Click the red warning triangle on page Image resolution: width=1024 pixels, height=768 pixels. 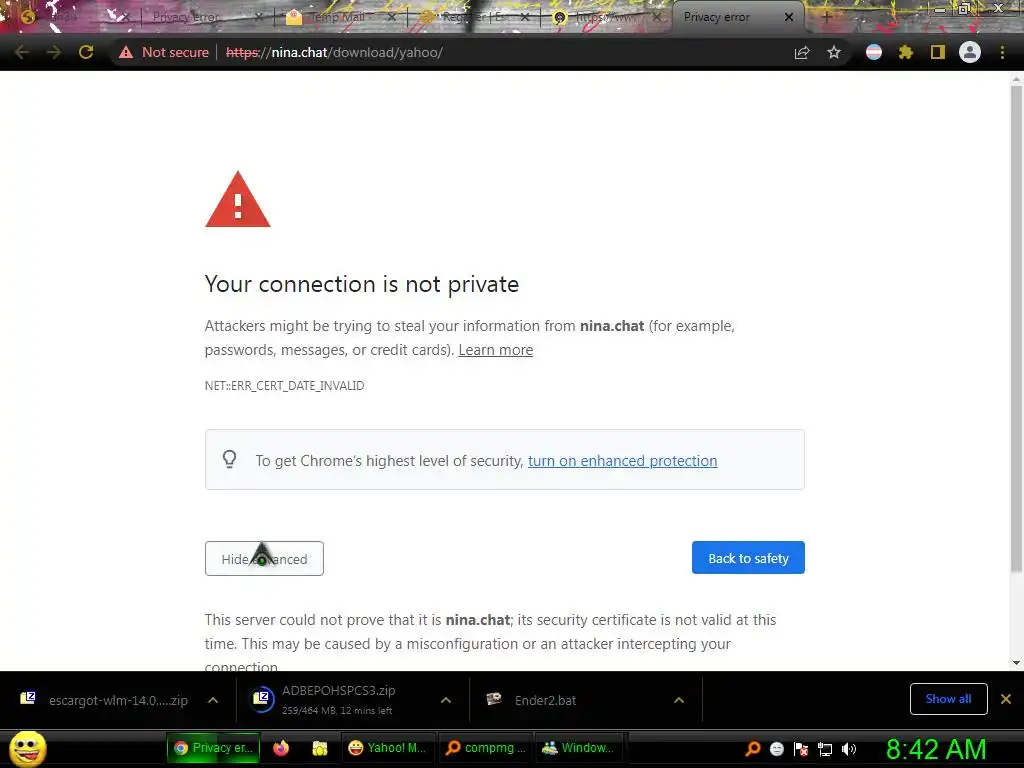pyautogui.click(x=238, y=200)
